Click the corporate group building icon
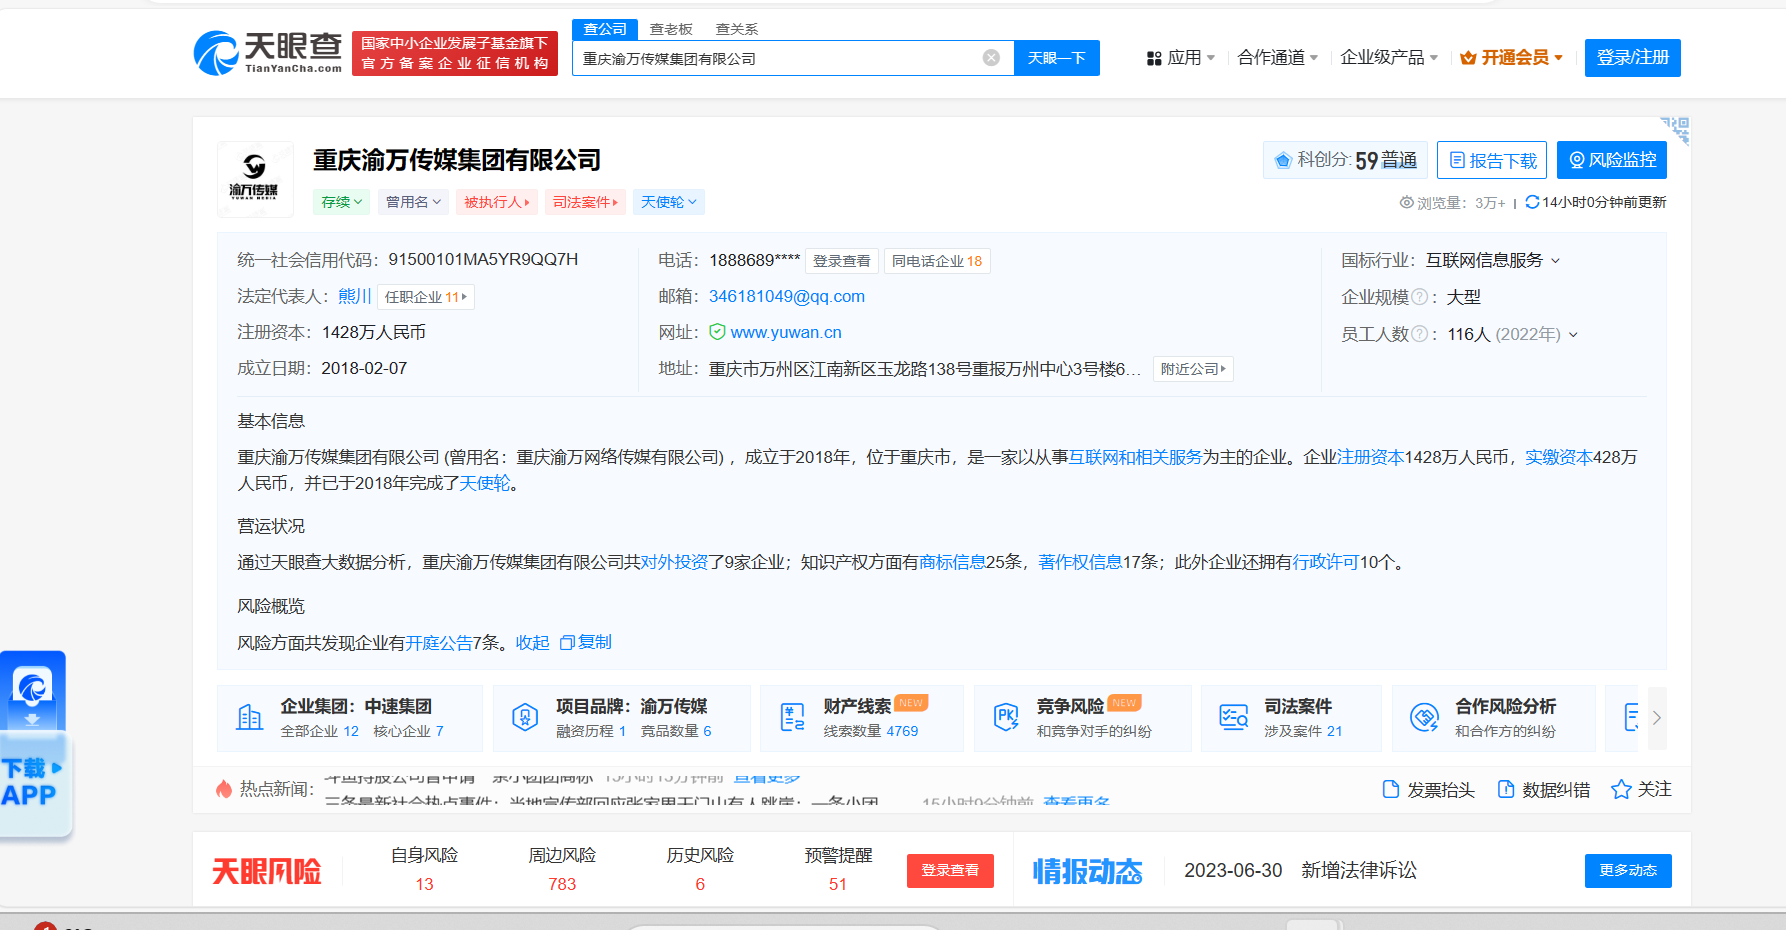The image size is (1786, 930). pyautogui.click(x=249, y=717)
